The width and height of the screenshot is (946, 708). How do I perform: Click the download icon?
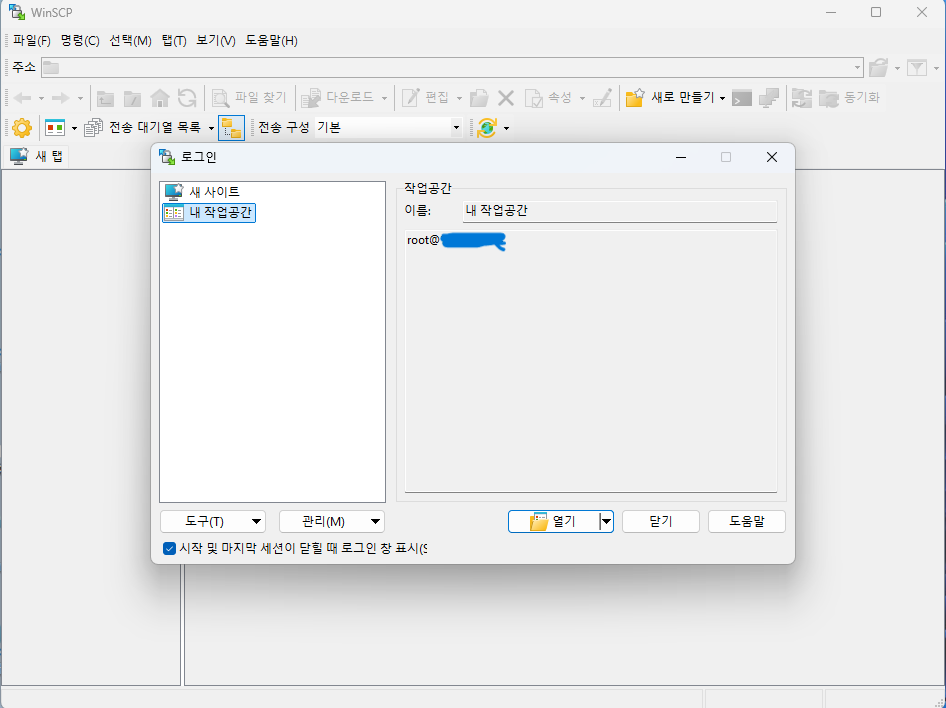click(x=311, y=98)
